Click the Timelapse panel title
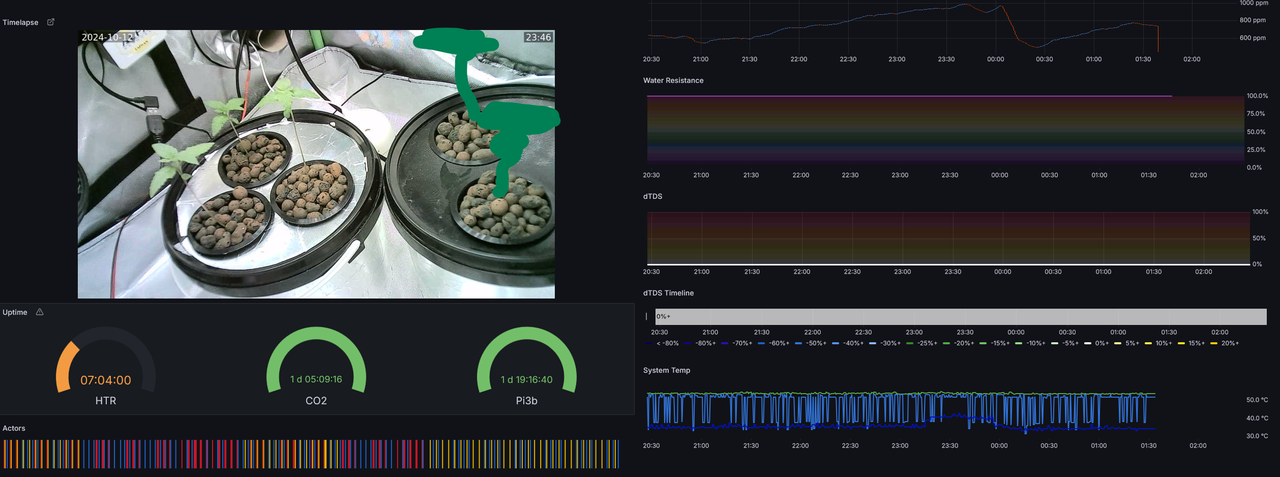The image size is (1280, 477). (x=21, y=22)
